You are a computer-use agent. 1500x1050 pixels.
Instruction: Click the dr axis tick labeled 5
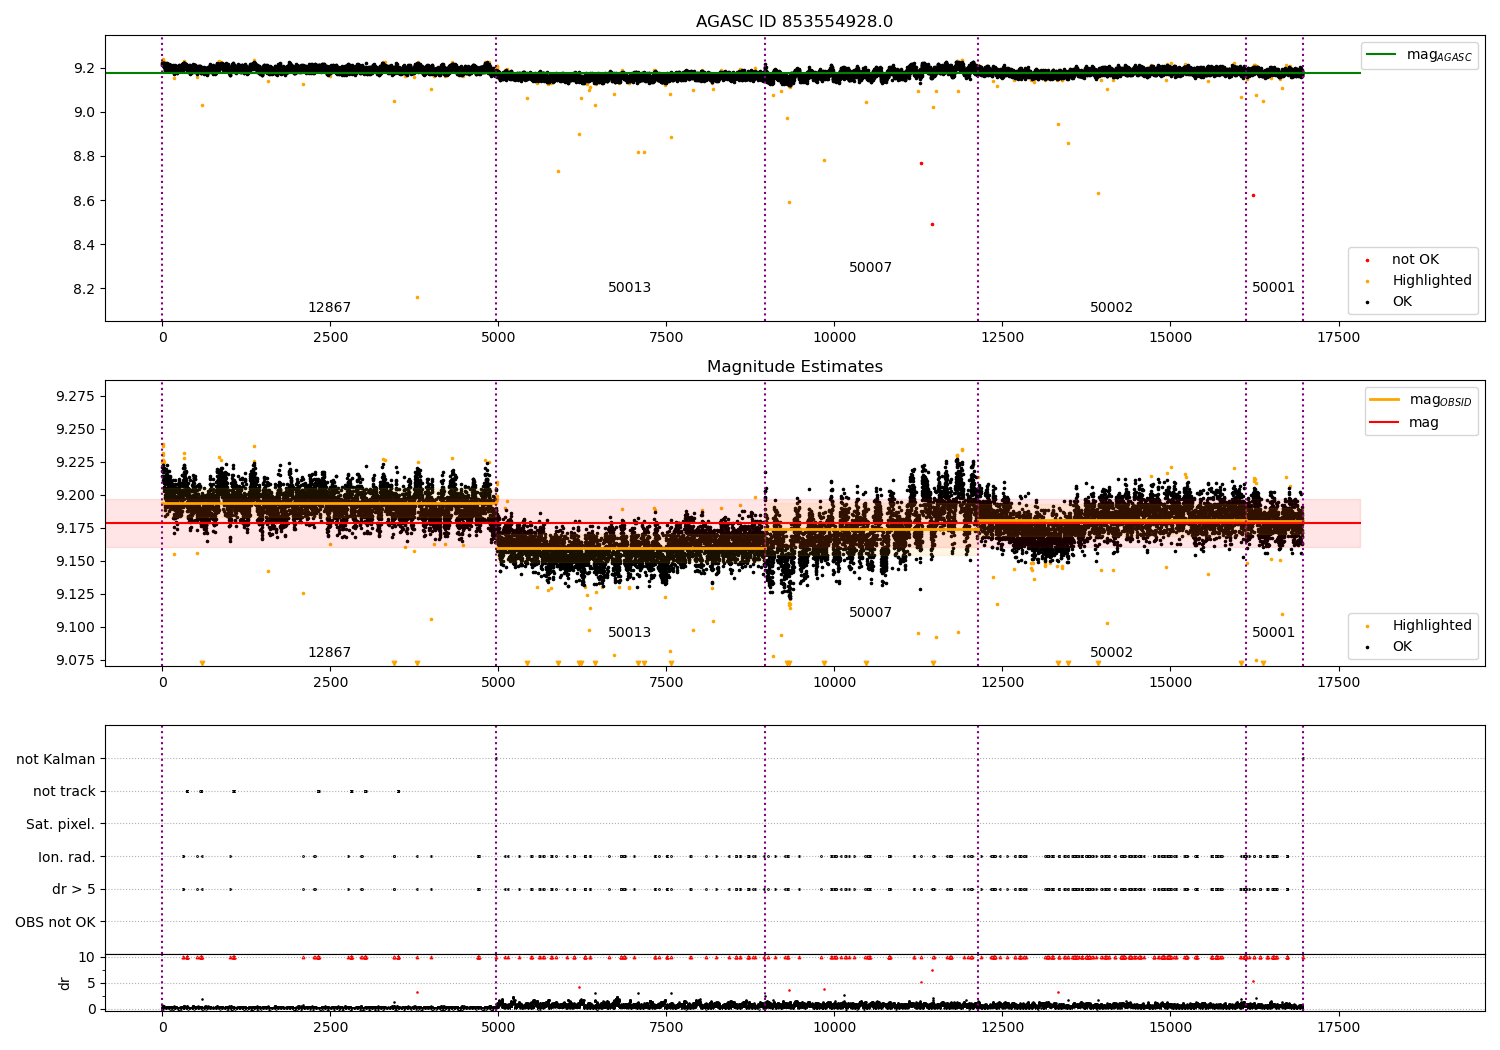91,984
